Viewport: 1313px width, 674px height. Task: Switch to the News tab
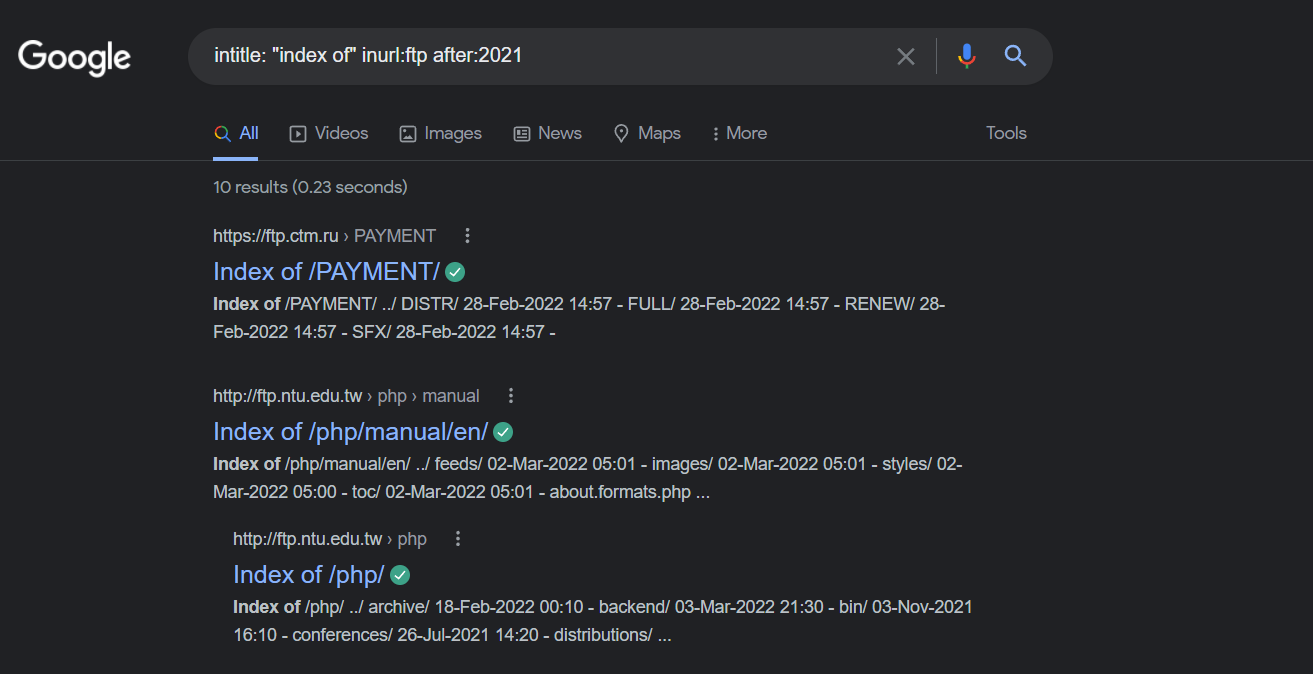pyautogui.click(x=547, y=133)
